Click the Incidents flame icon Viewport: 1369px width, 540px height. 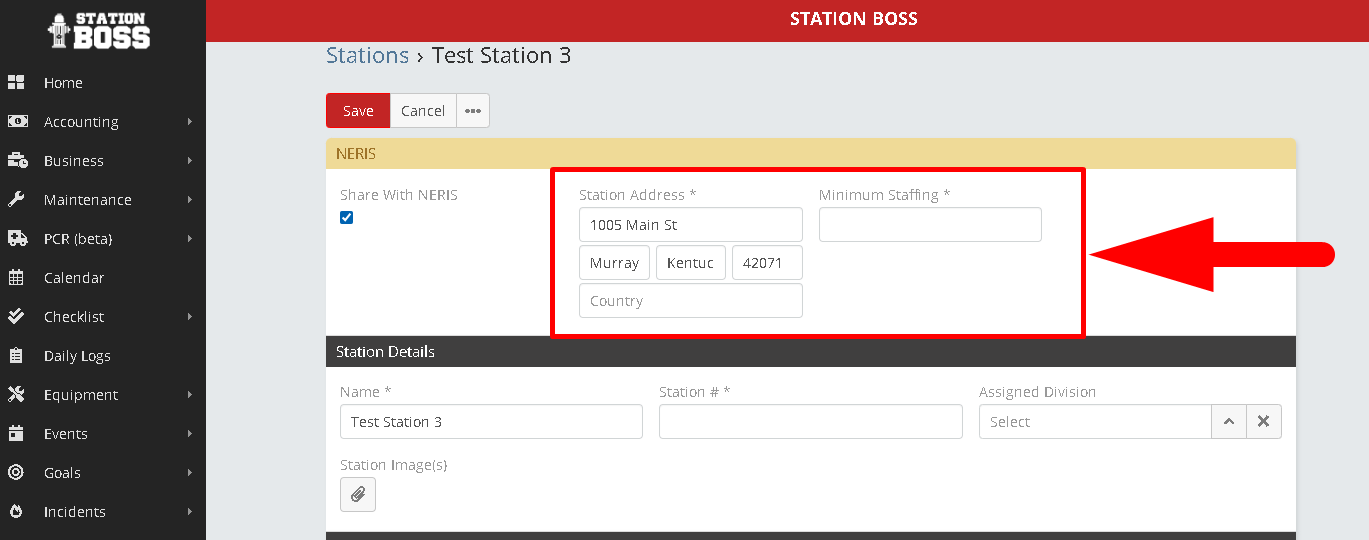click(16, 512)
